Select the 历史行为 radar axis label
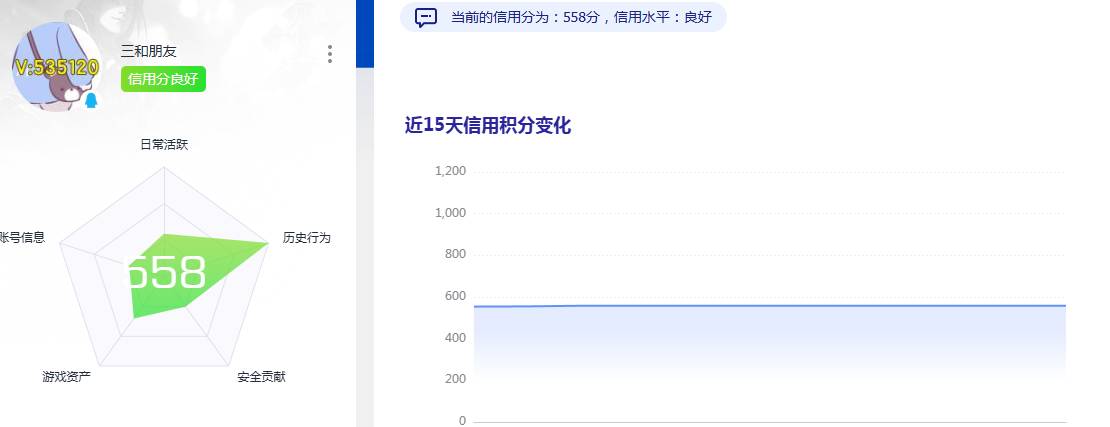Viewport: 1110px width, 427px height. 307,237
